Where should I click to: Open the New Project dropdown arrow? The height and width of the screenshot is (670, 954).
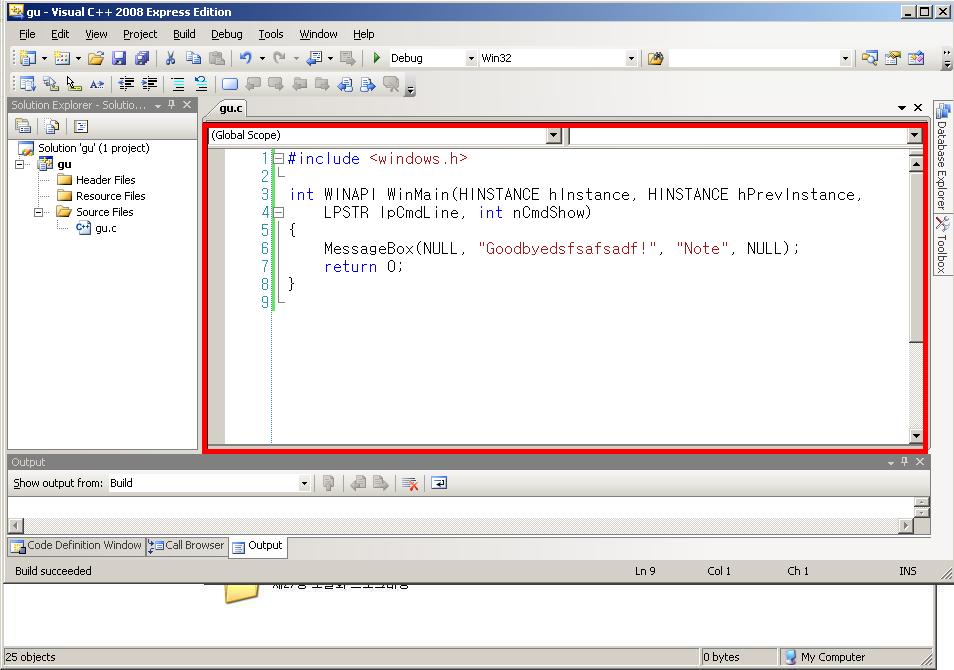click(x=44, y=58)
